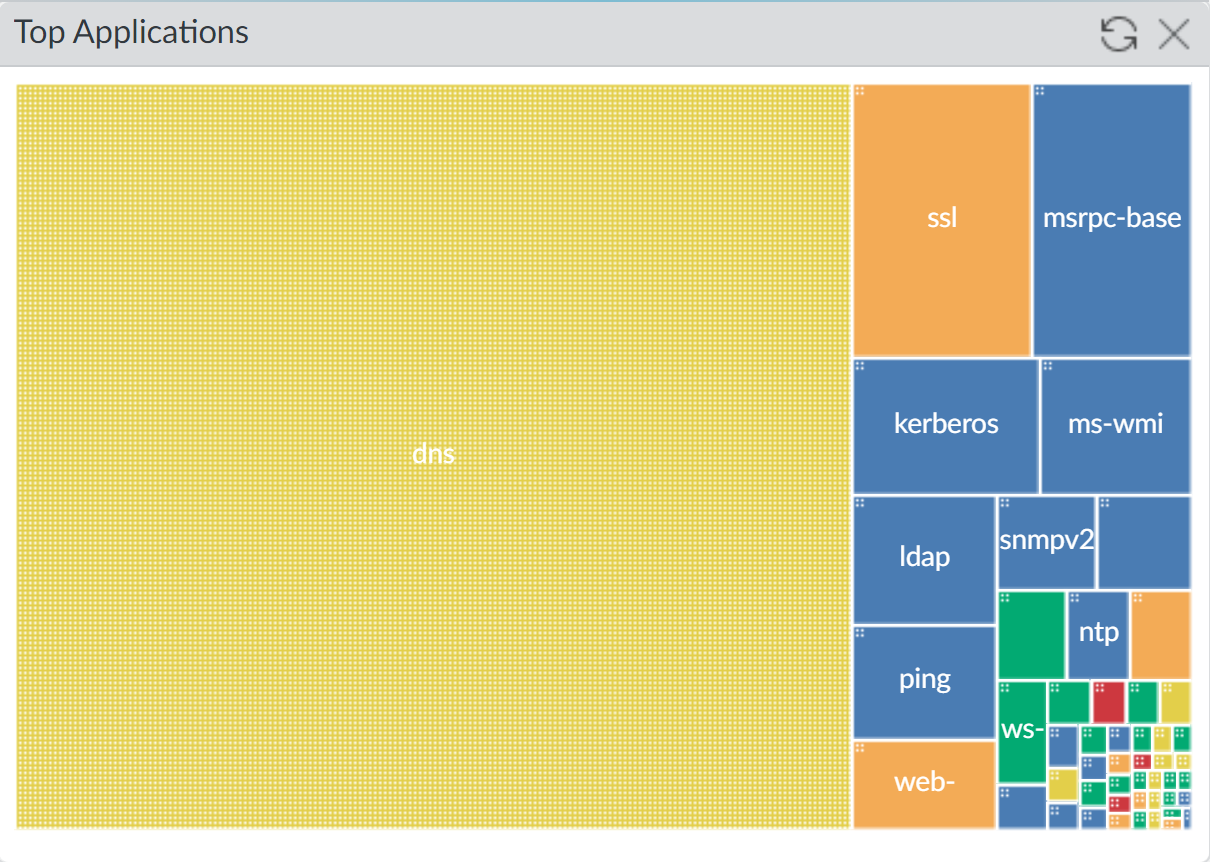
Task: Click the ms-wmi tile
Action: click(x=1115, y=425)
